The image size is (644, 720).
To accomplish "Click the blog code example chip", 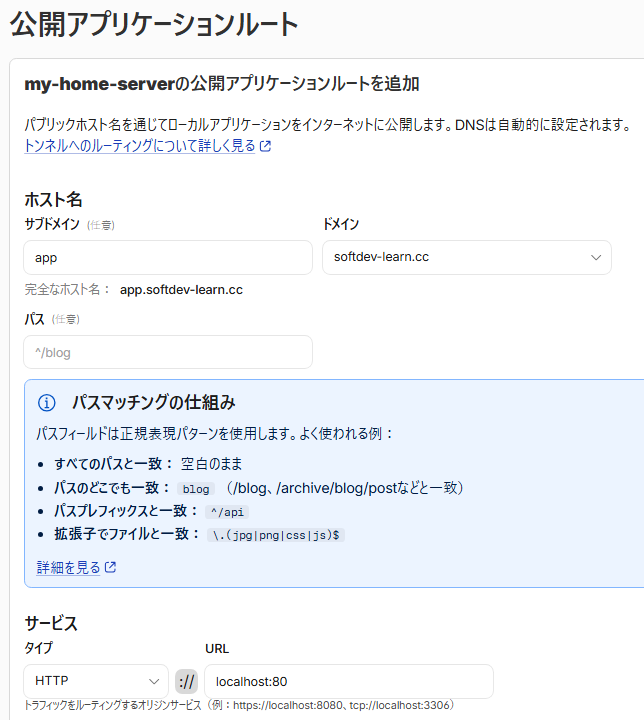I will click(x=196, y=489).
